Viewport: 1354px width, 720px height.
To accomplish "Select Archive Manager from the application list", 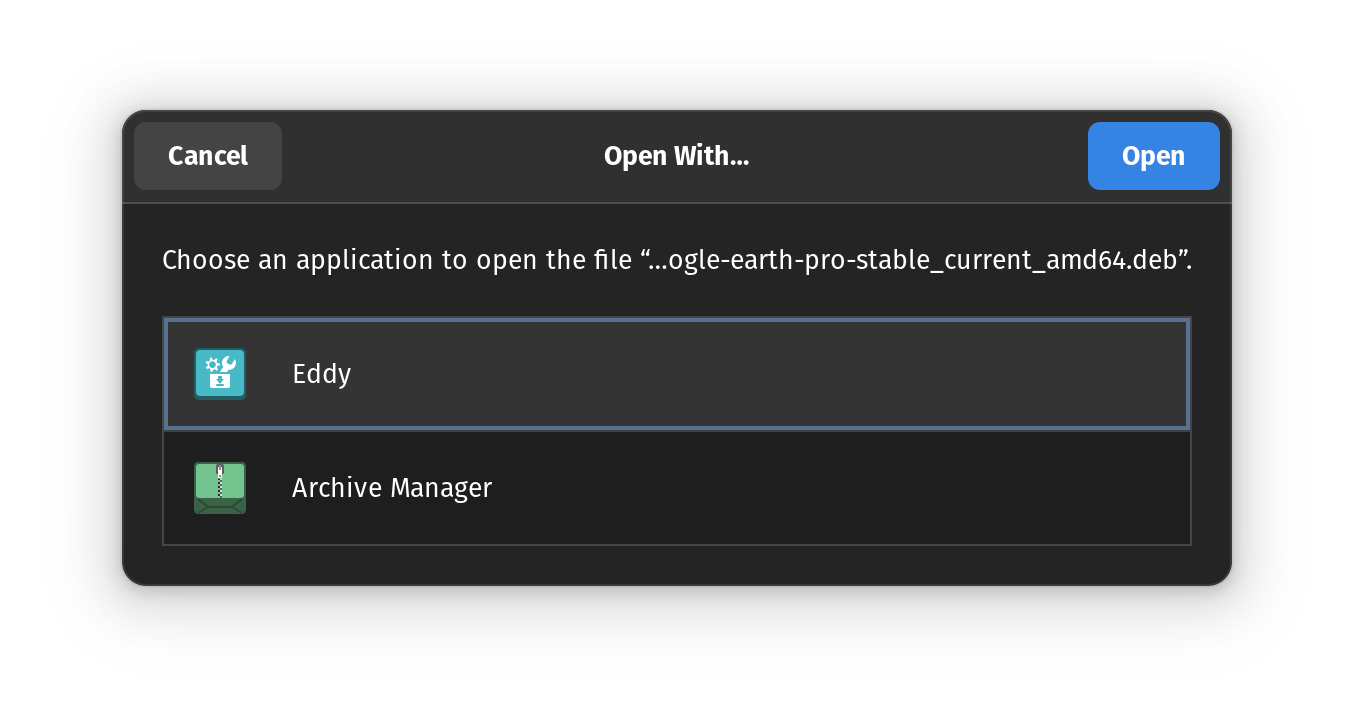I will point(676,488).
